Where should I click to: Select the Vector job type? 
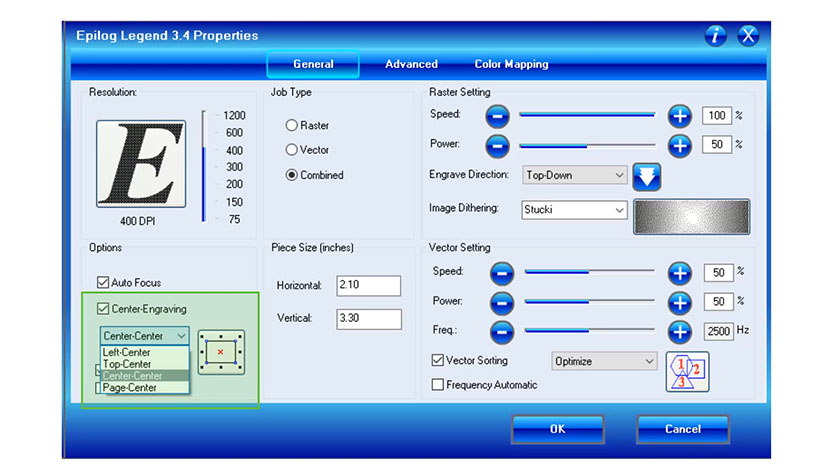tap(292, 150)
